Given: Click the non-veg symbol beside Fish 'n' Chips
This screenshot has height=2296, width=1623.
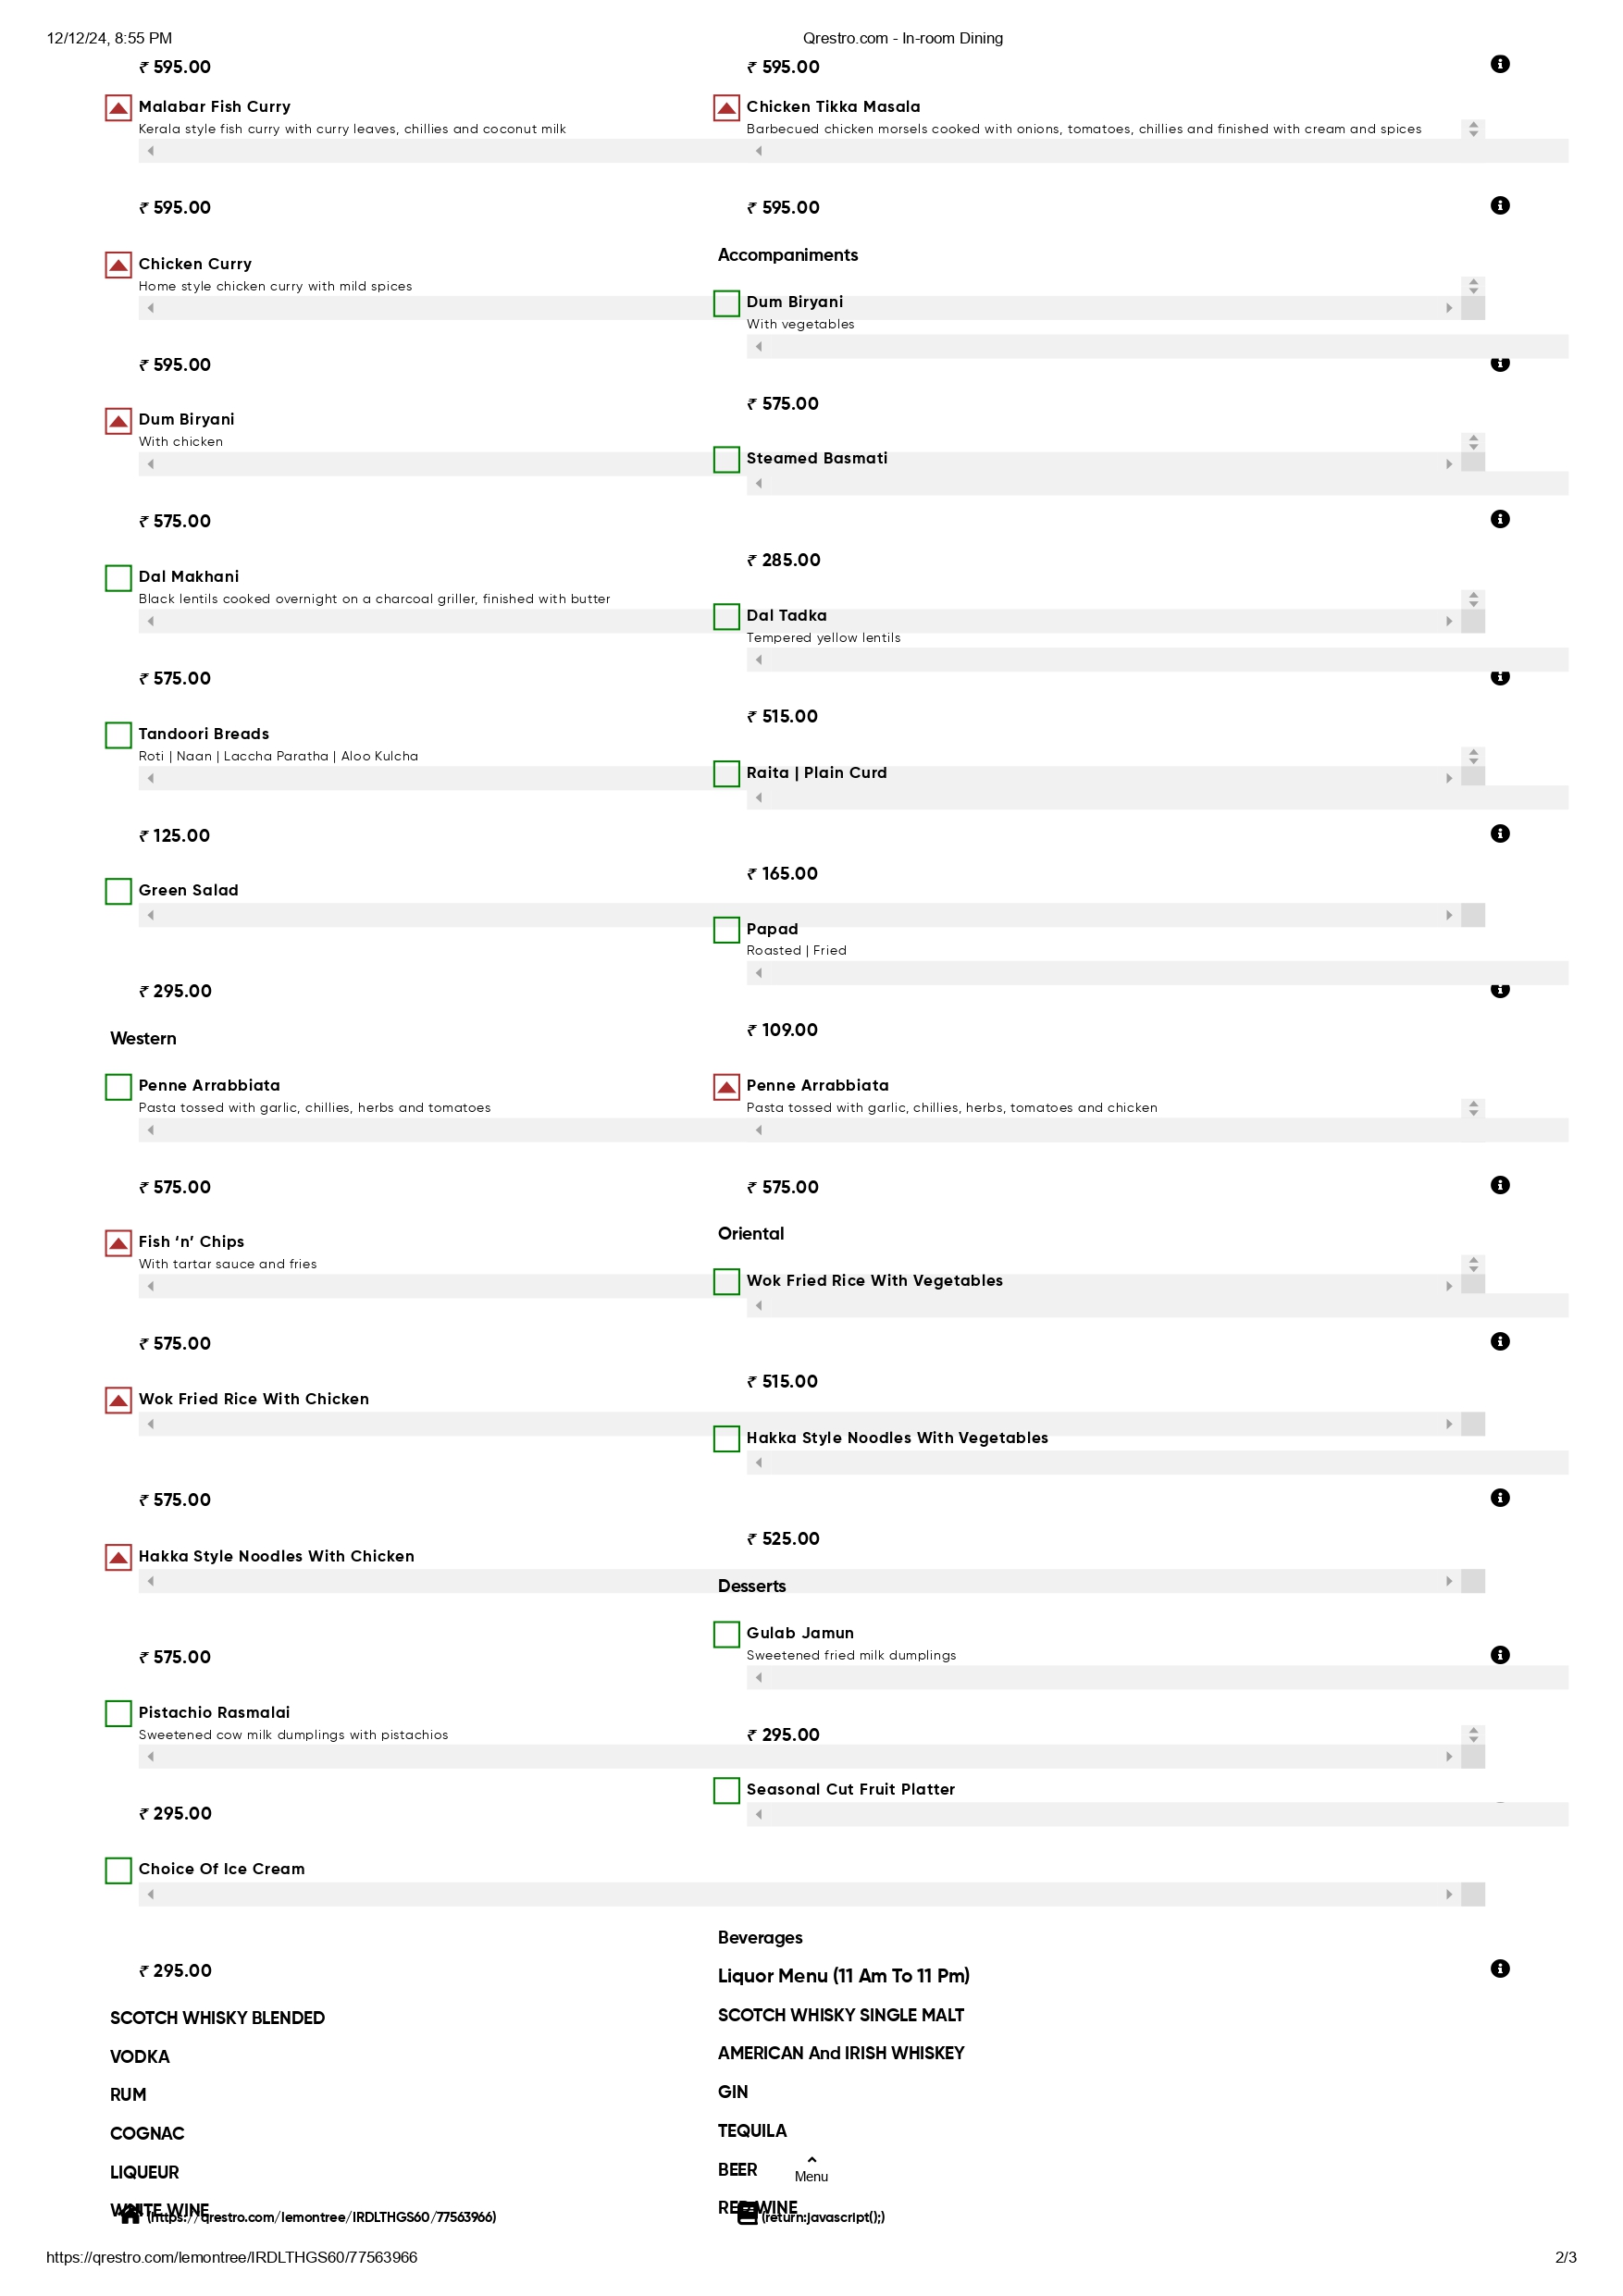Looking at the screenshot, I should pyautogui.click(x=118, y=1243).
